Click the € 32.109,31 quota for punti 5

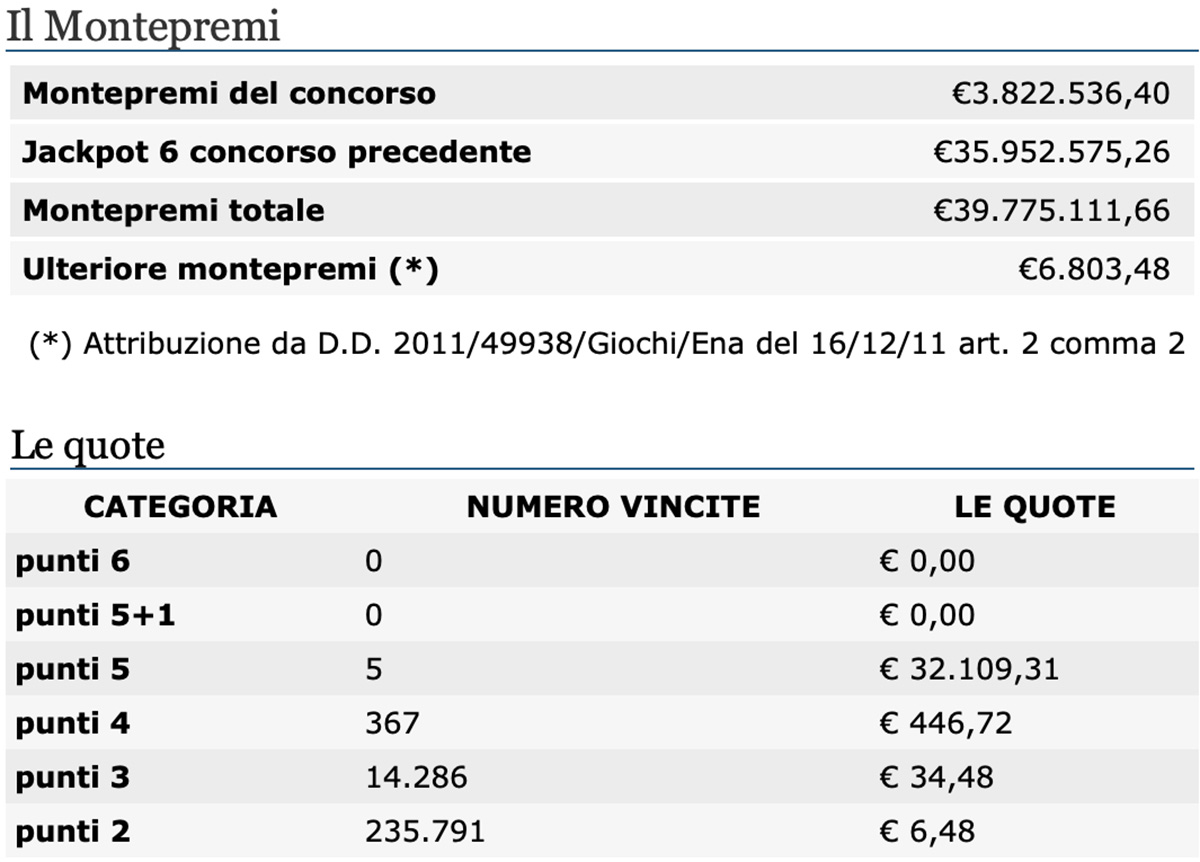pos(969,669)
